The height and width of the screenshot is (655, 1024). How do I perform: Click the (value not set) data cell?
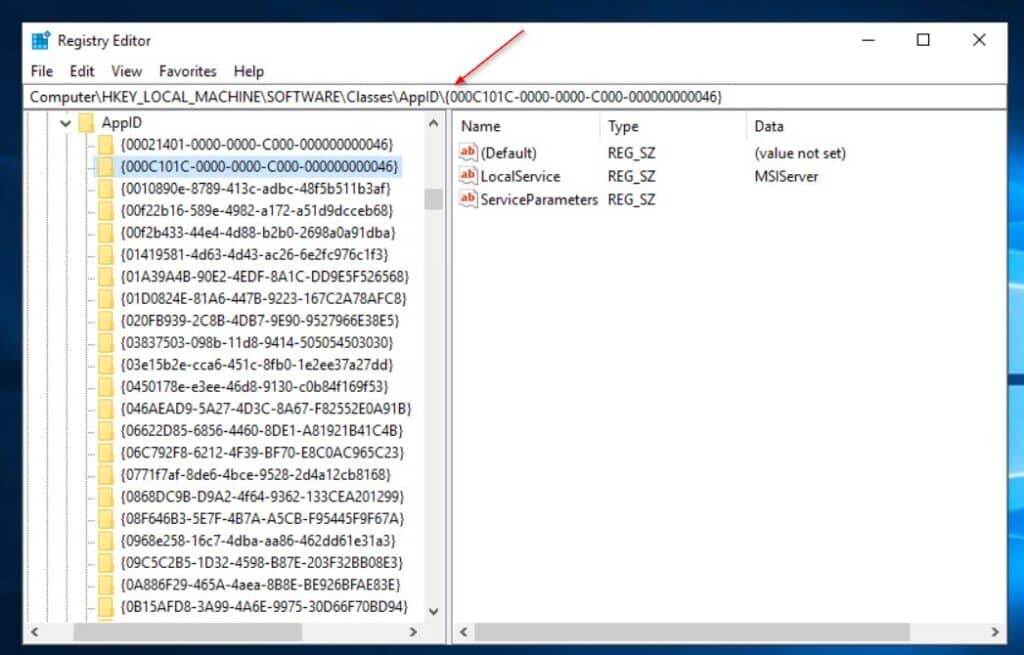click(800, 153)
